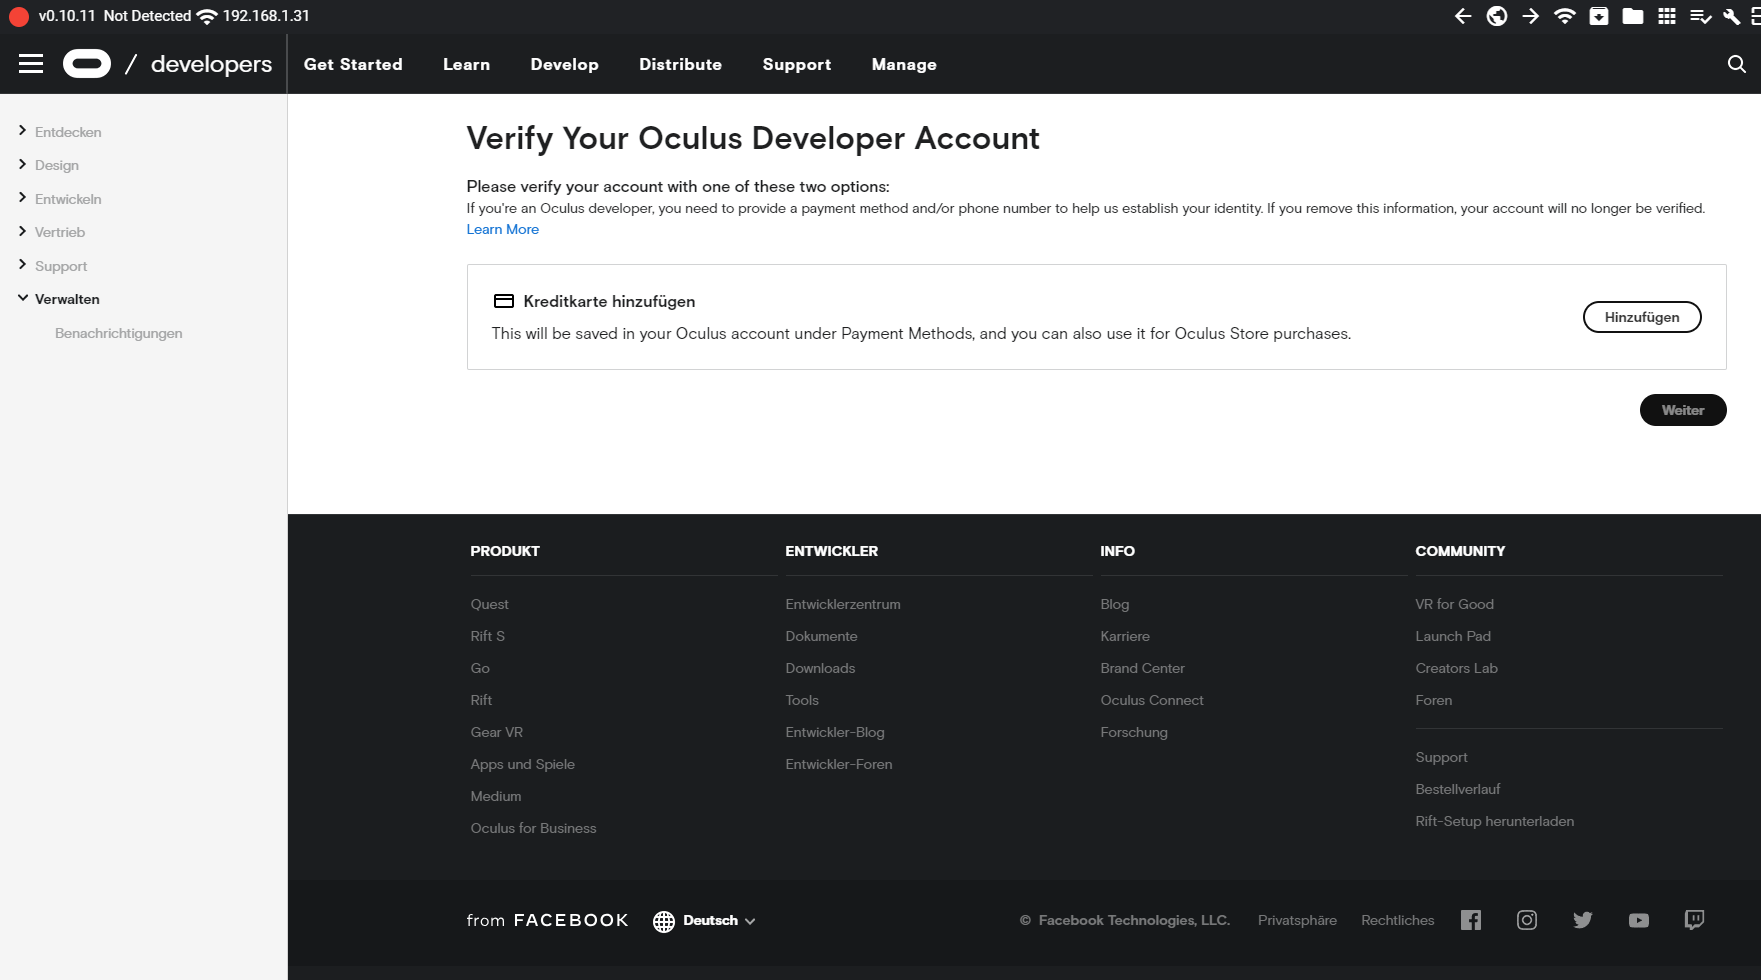Open the Quest footer link

[490, 604]
